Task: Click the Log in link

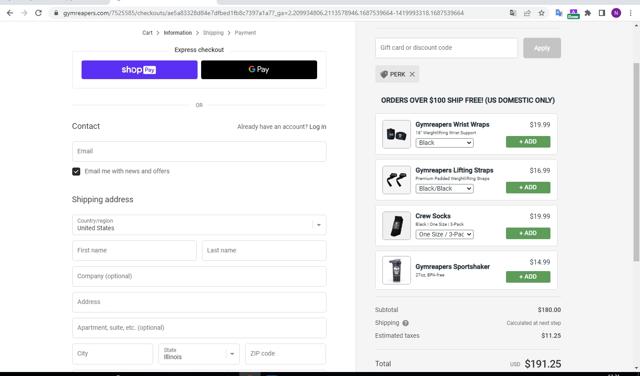Action: 318,127
